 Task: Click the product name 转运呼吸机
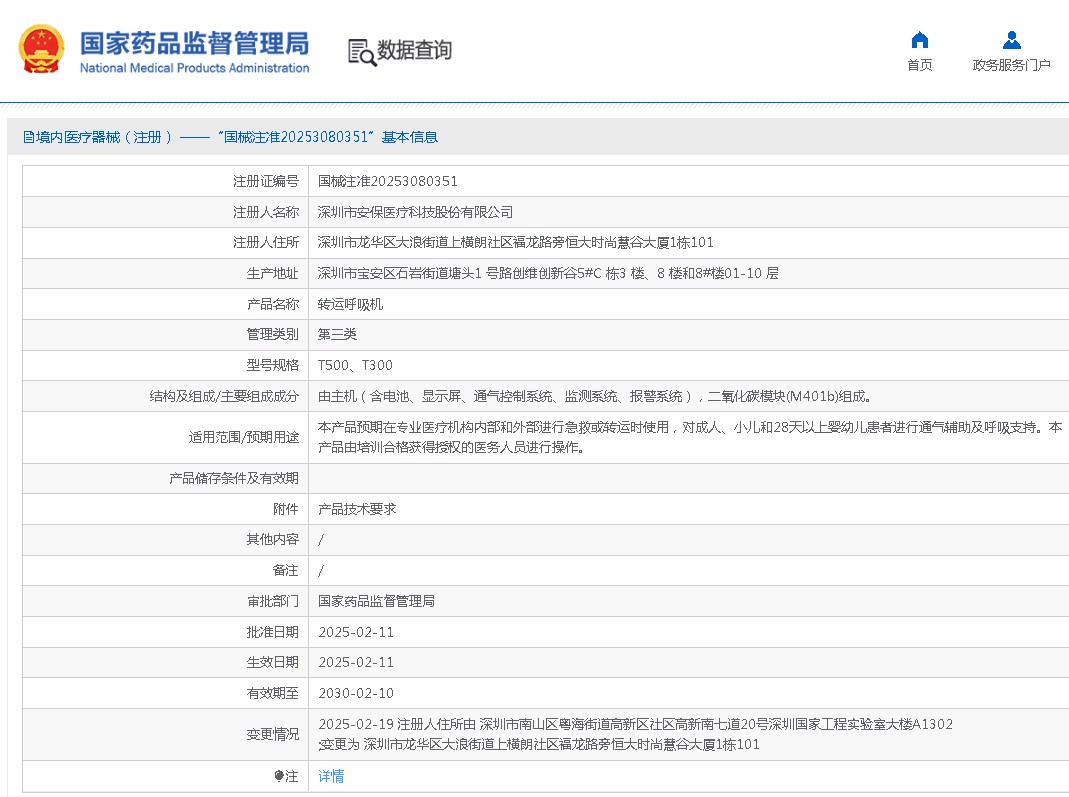(x=350, y=304)
